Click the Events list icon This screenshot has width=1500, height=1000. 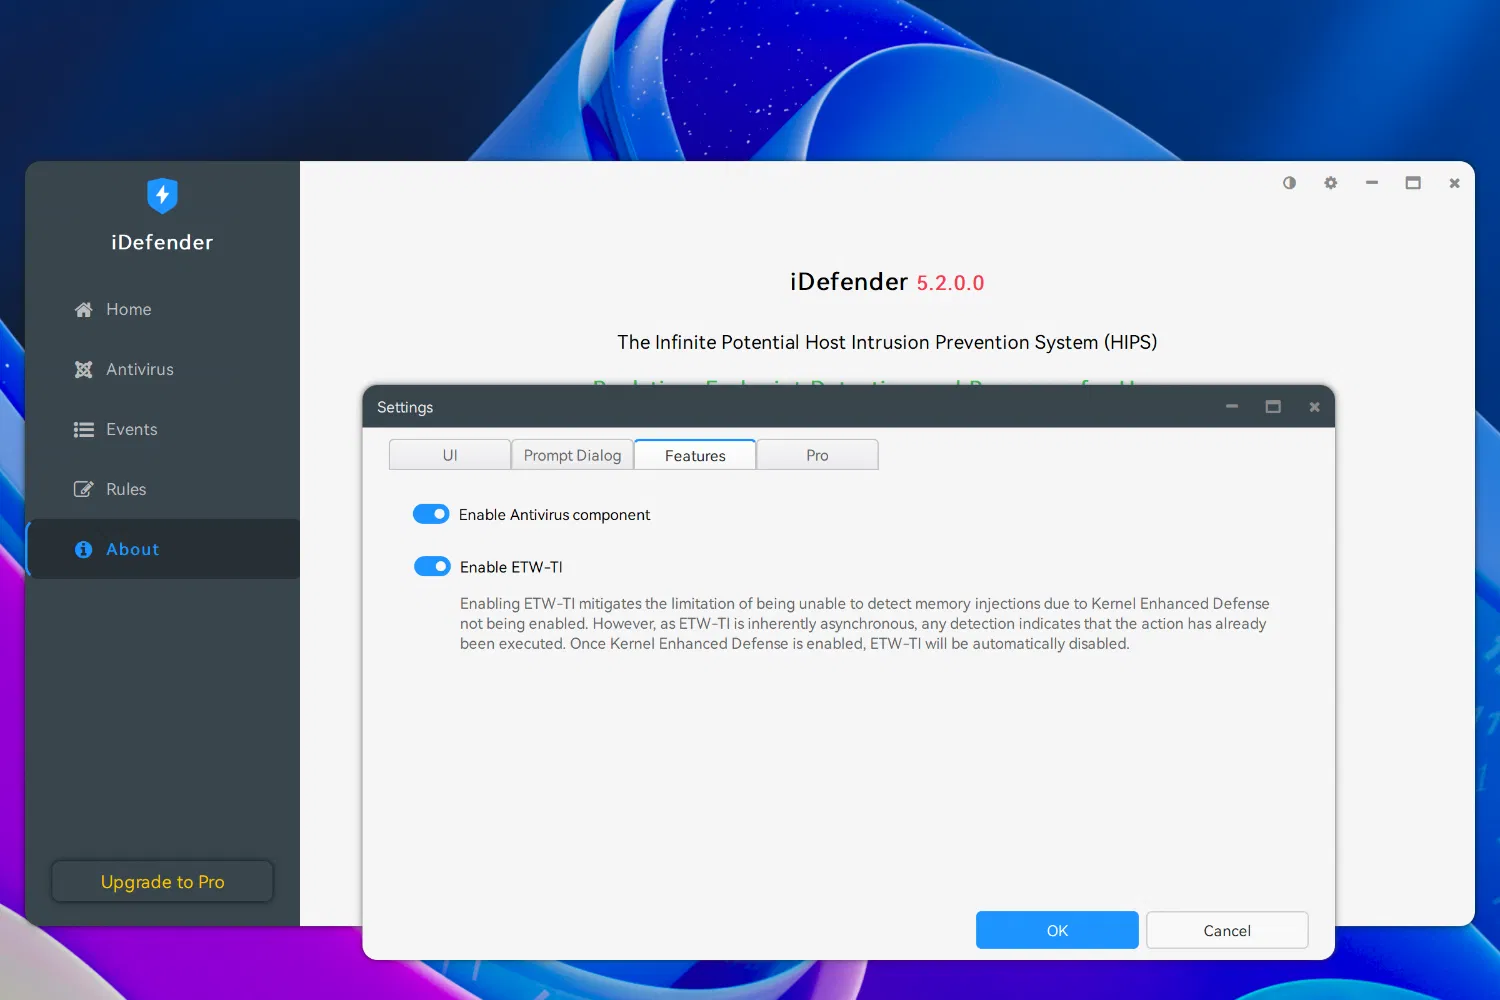[x=83, y=430]
